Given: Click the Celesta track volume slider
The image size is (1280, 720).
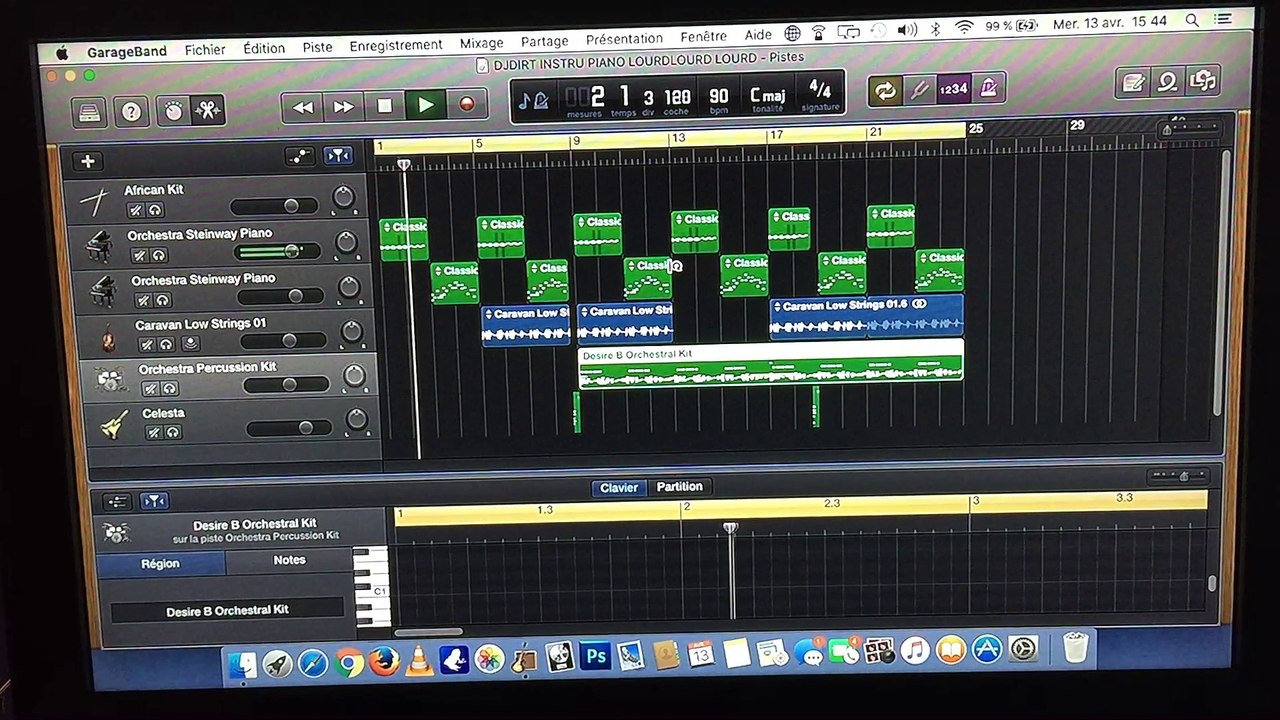Looking at the screenshot, I should click(x=289, y=428).
